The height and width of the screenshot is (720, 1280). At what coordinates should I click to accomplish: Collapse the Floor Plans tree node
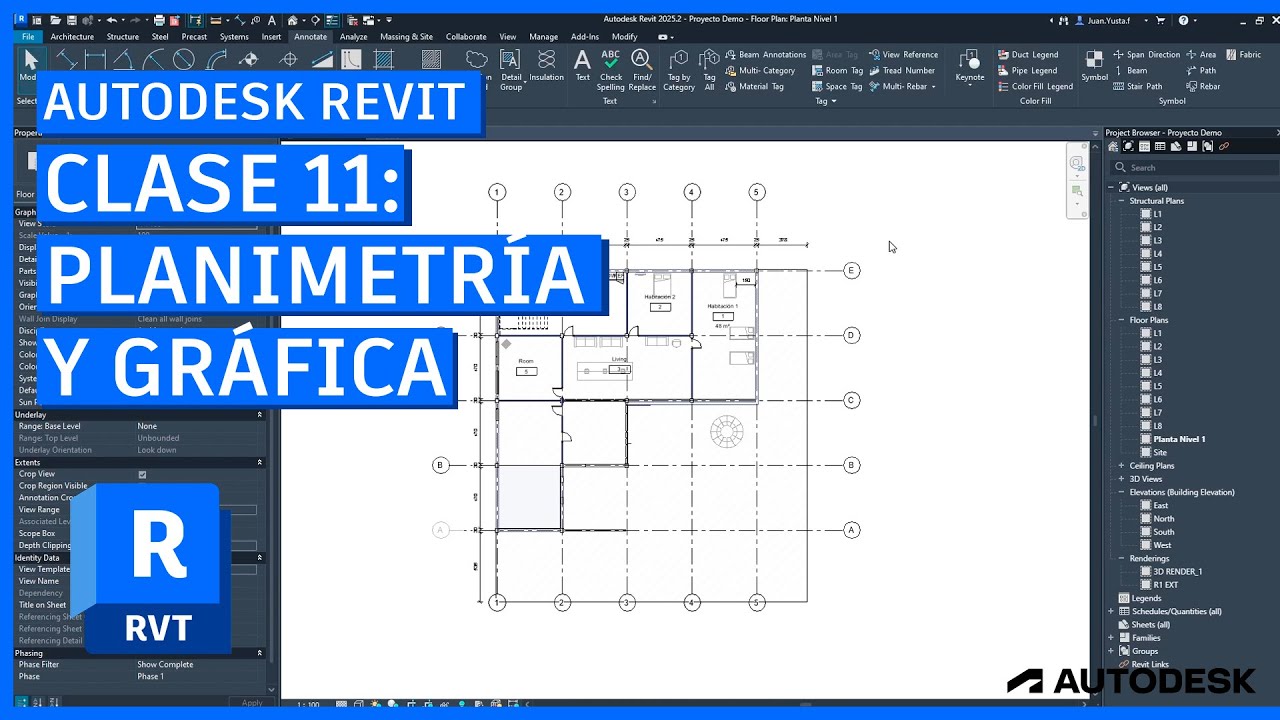coord(1121,320)
